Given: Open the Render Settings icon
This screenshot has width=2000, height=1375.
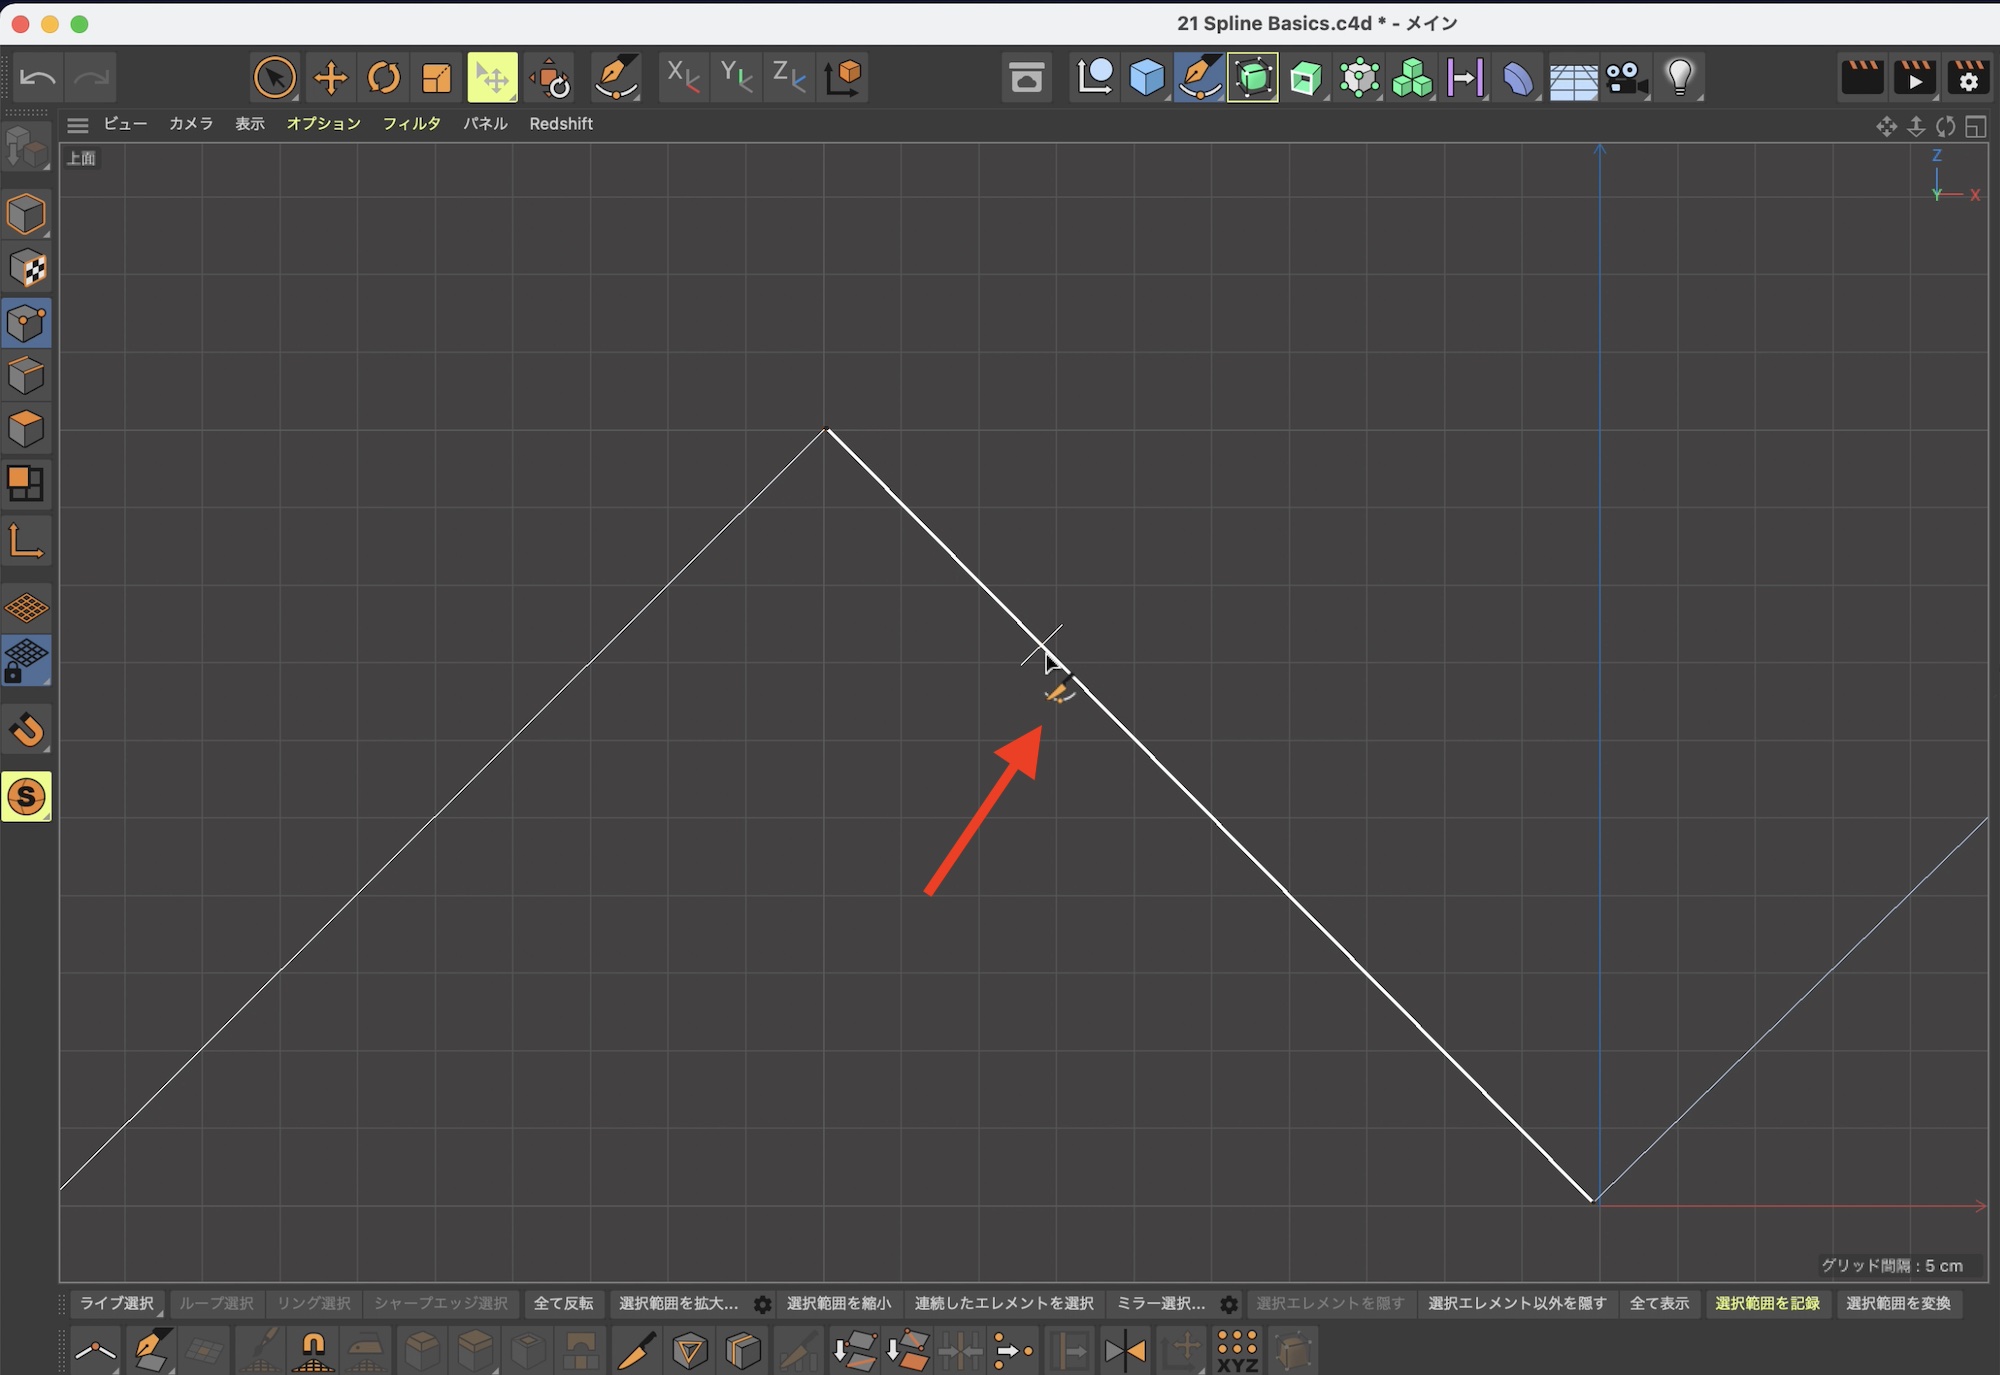Looking at the screenshot, I should click(x=1968, y=77).
